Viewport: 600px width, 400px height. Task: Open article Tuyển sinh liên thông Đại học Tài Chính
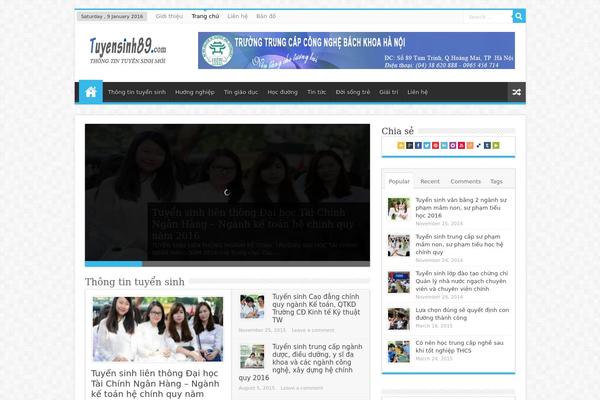click(155, 384)
